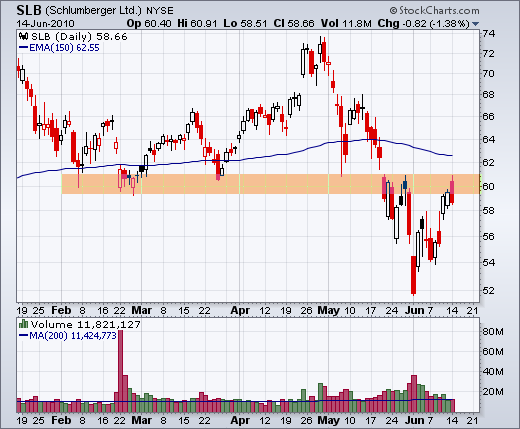Click the 14-Jun-2010 date text
This screenshot has width=520, height=429.
coord(46,24)
